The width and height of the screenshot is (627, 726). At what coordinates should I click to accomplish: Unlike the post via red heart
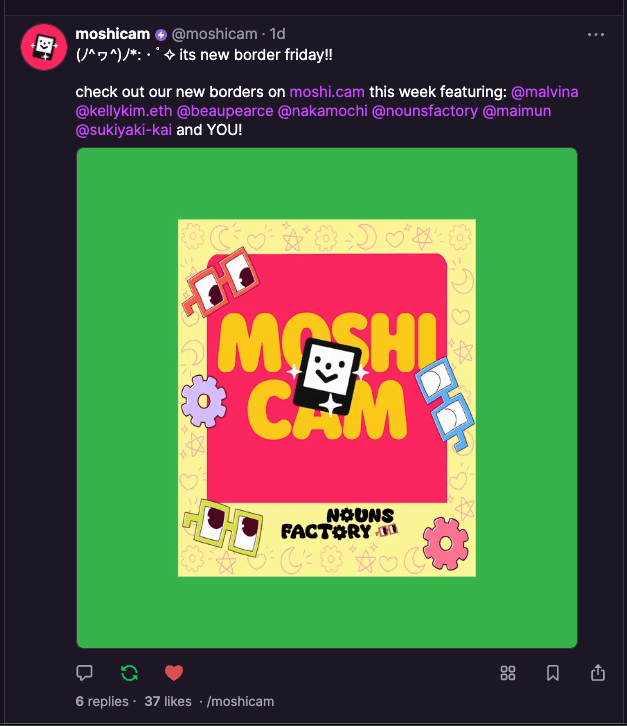(174, 673)
